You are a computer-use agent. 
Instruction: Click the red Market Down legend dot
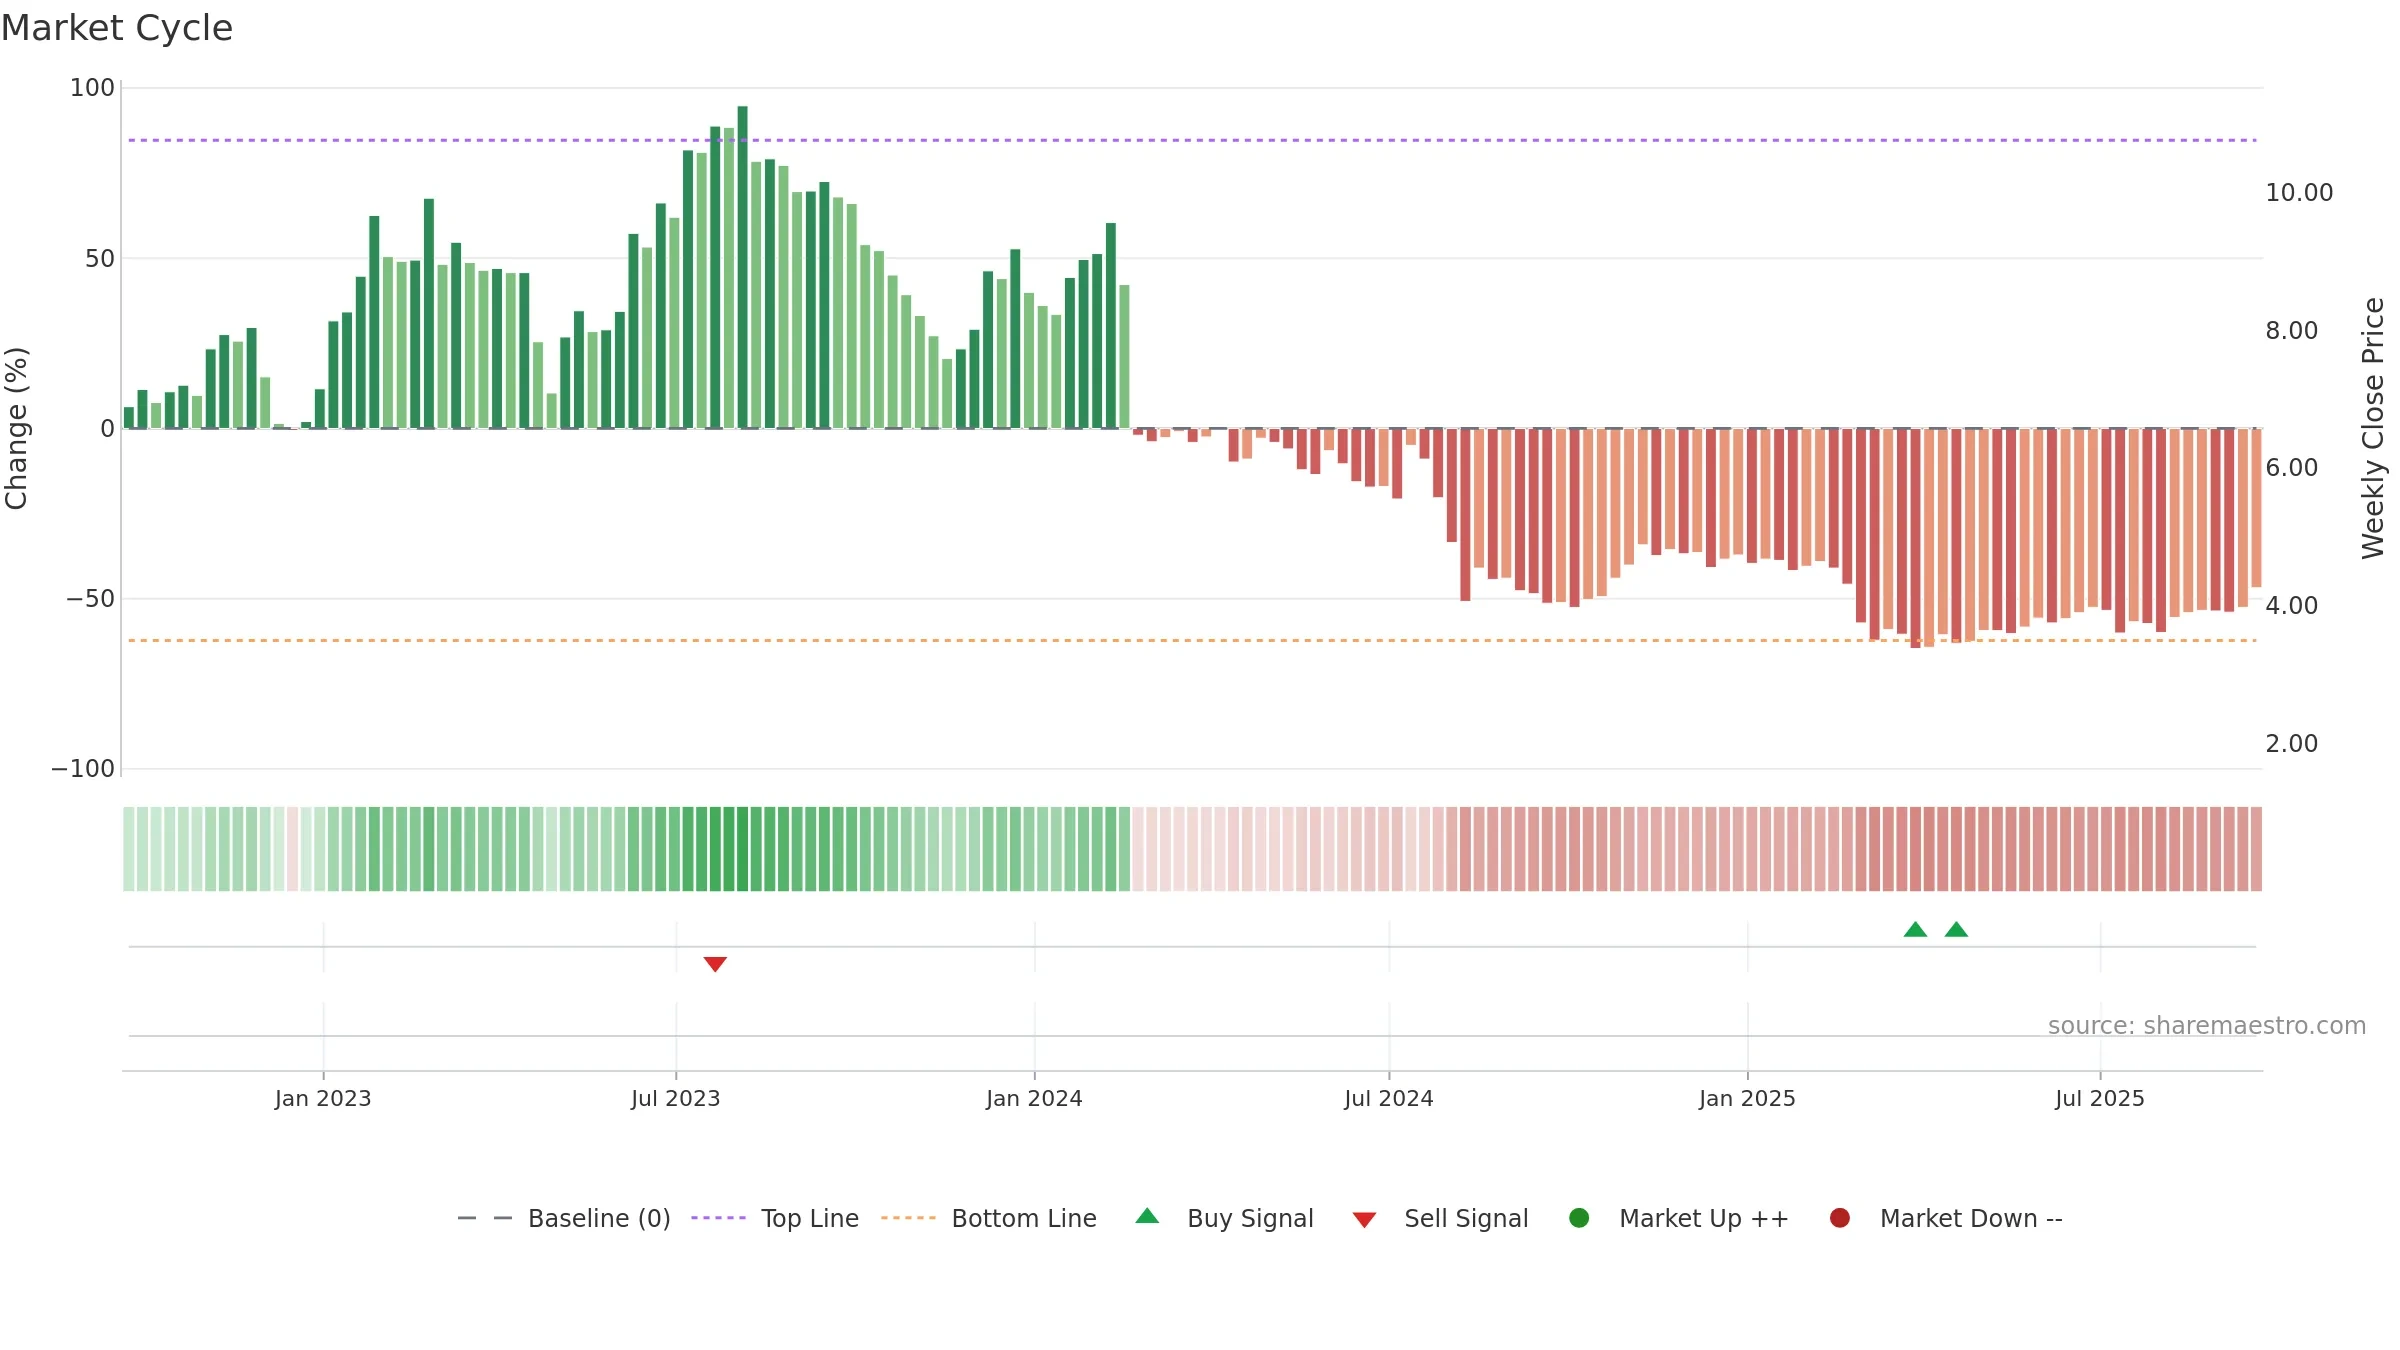pos(1839,1218)
